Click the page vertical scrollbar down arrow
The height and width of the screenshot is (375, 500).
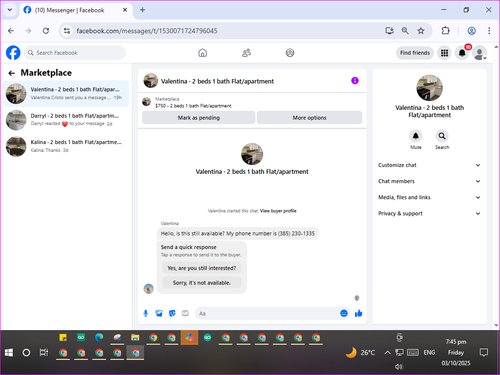pyautogui.click(x=496, y=325)
